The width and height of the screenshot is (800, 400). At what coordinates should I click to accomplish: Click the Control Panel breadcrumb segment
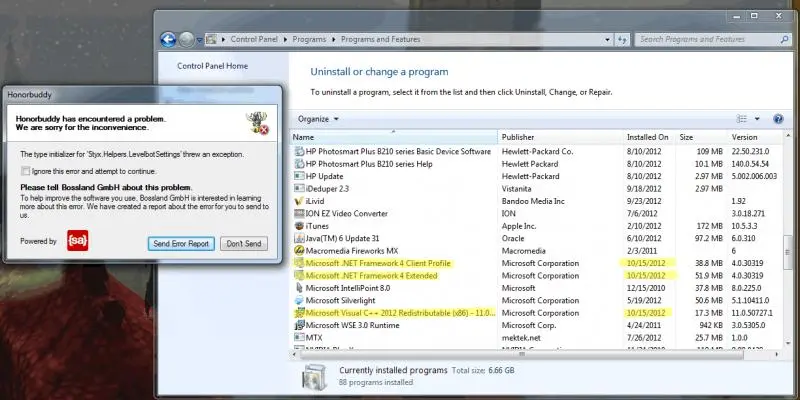tap(254, 39)
